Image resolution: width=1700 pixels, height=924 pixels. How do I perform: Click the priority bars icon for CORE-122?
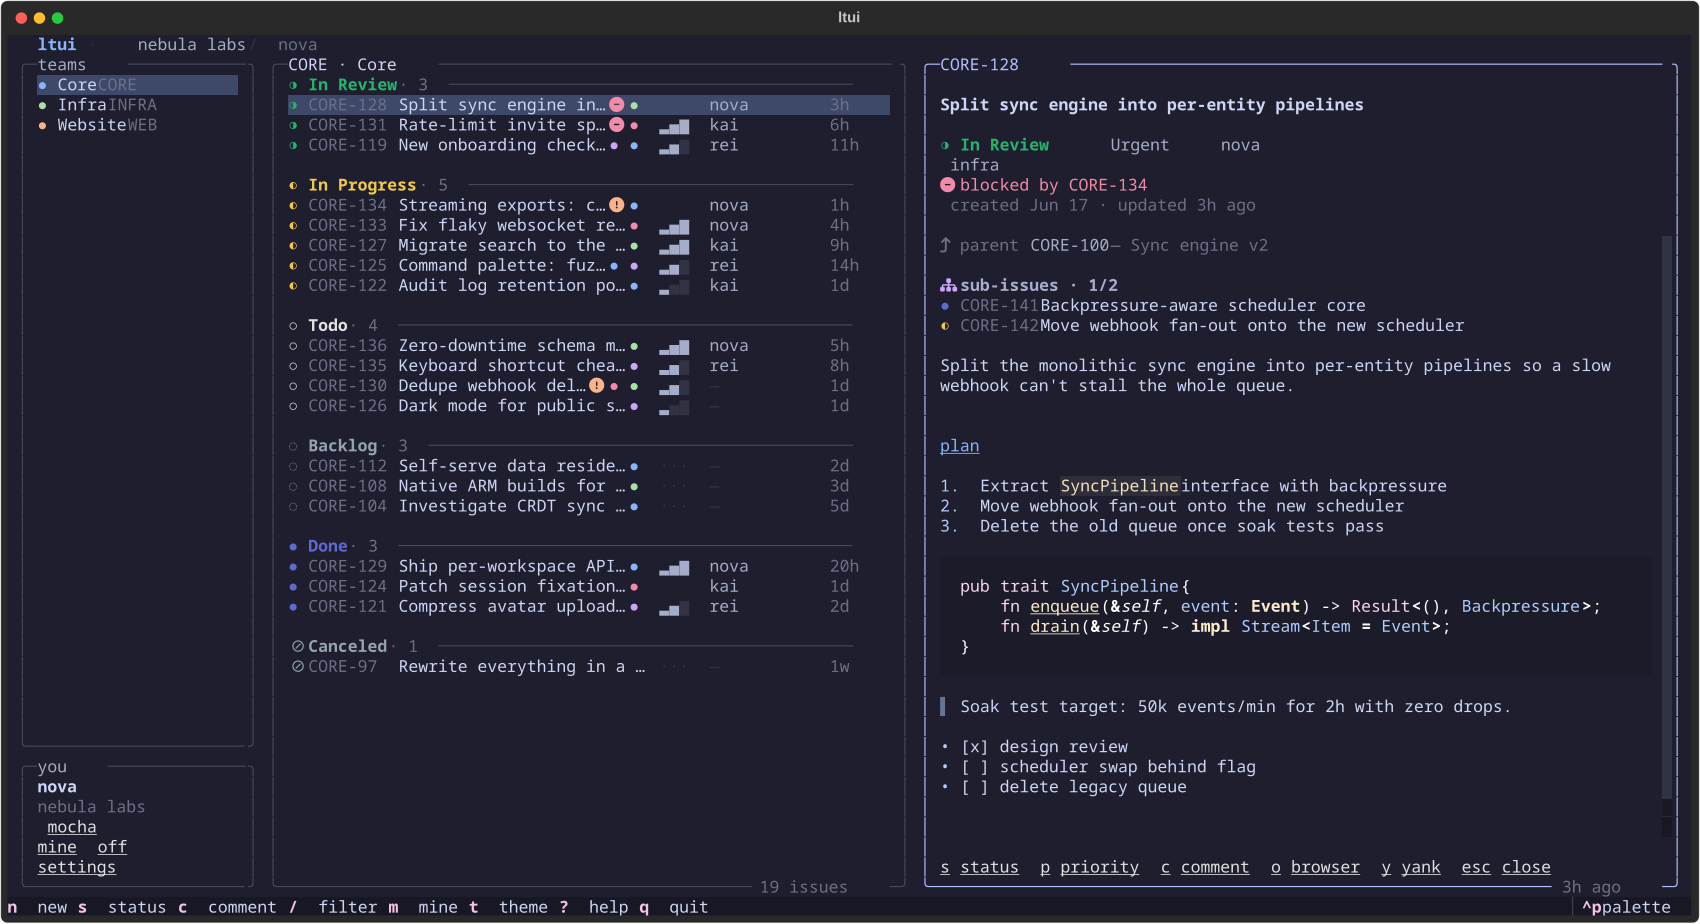click(x=674, y=286)
